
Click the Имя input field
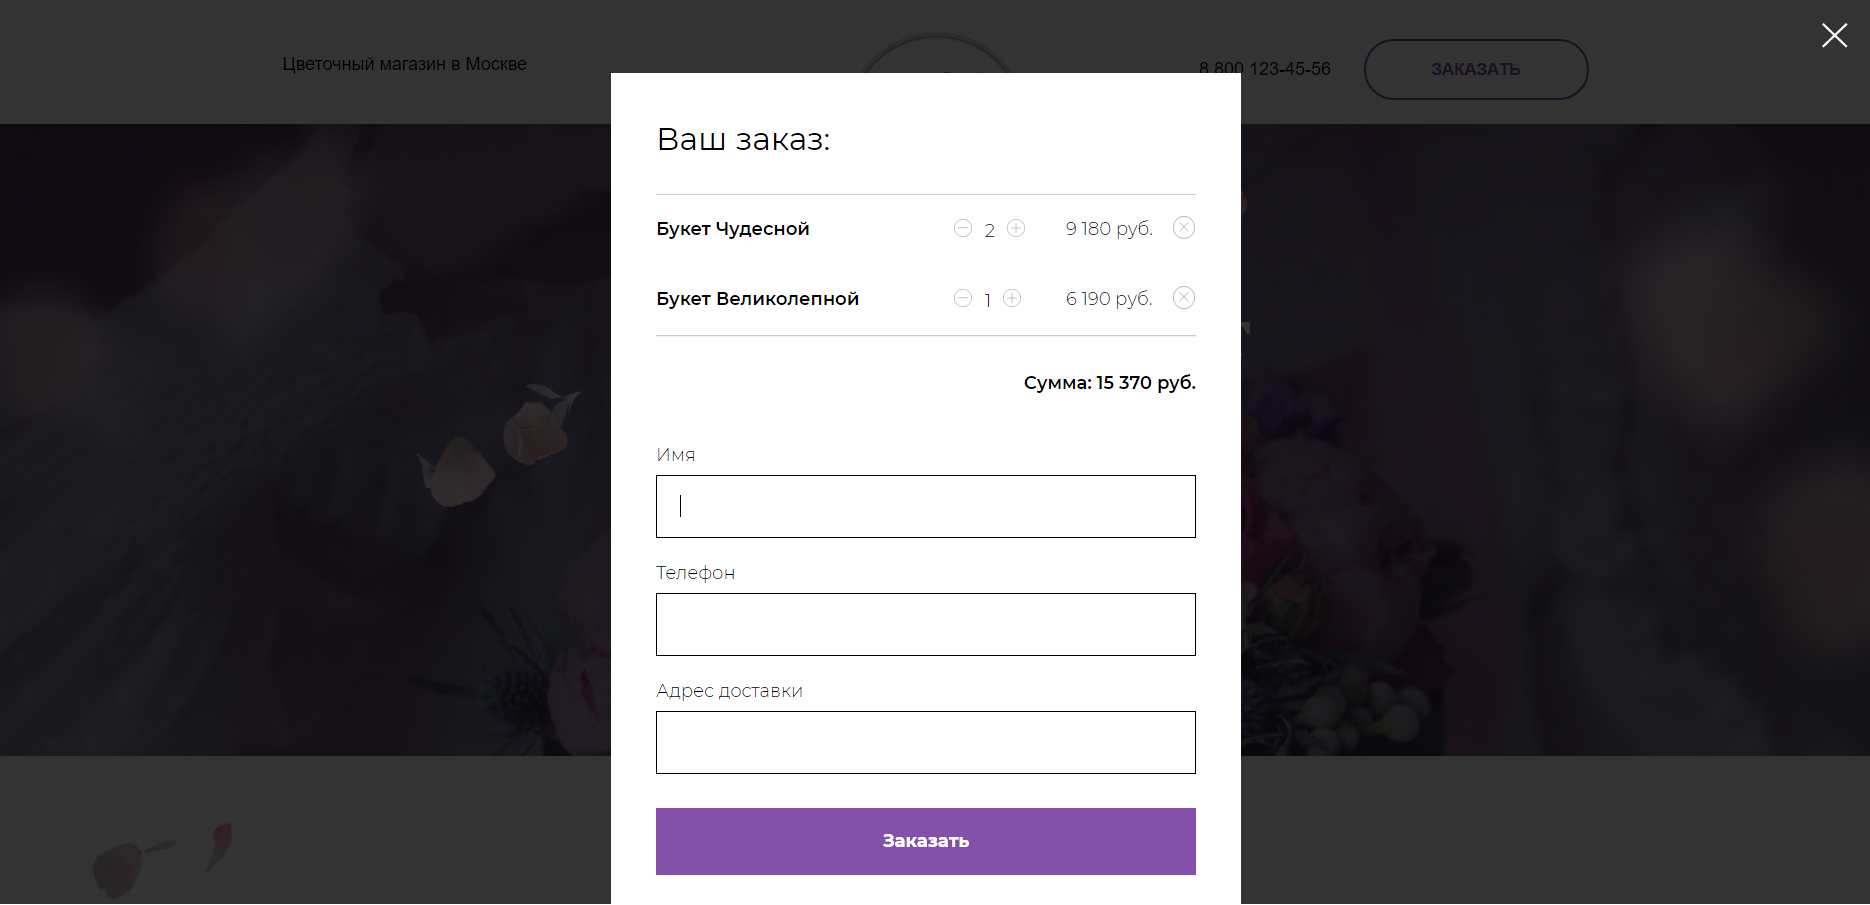(x=925, y=506)
